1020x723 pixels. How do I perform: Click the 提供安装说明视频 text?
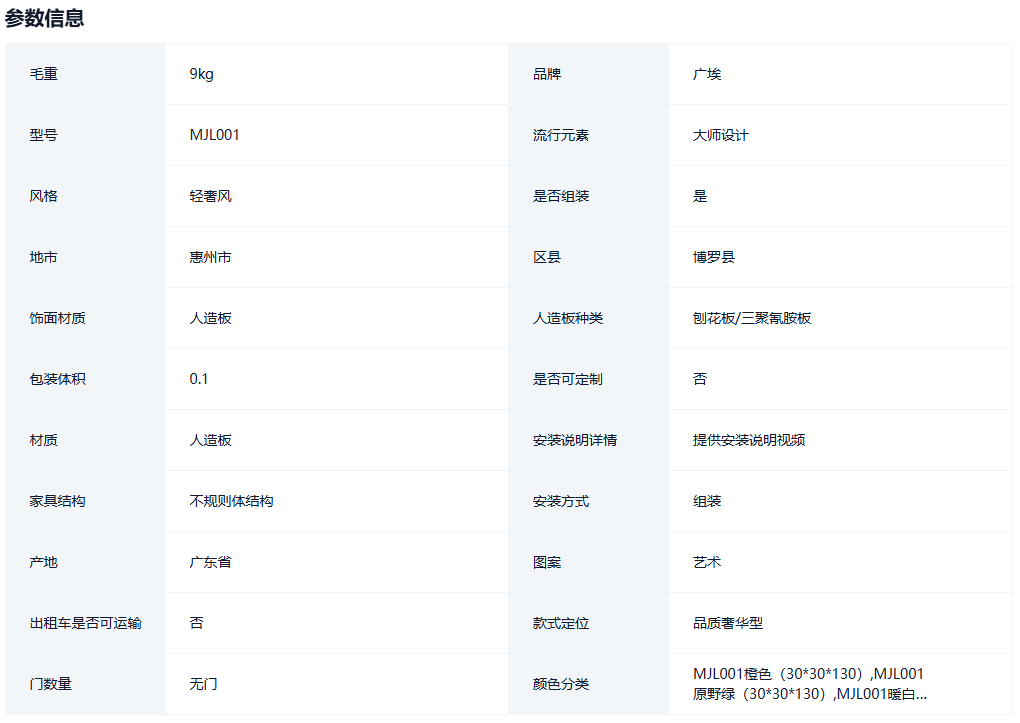click(748, 440)
